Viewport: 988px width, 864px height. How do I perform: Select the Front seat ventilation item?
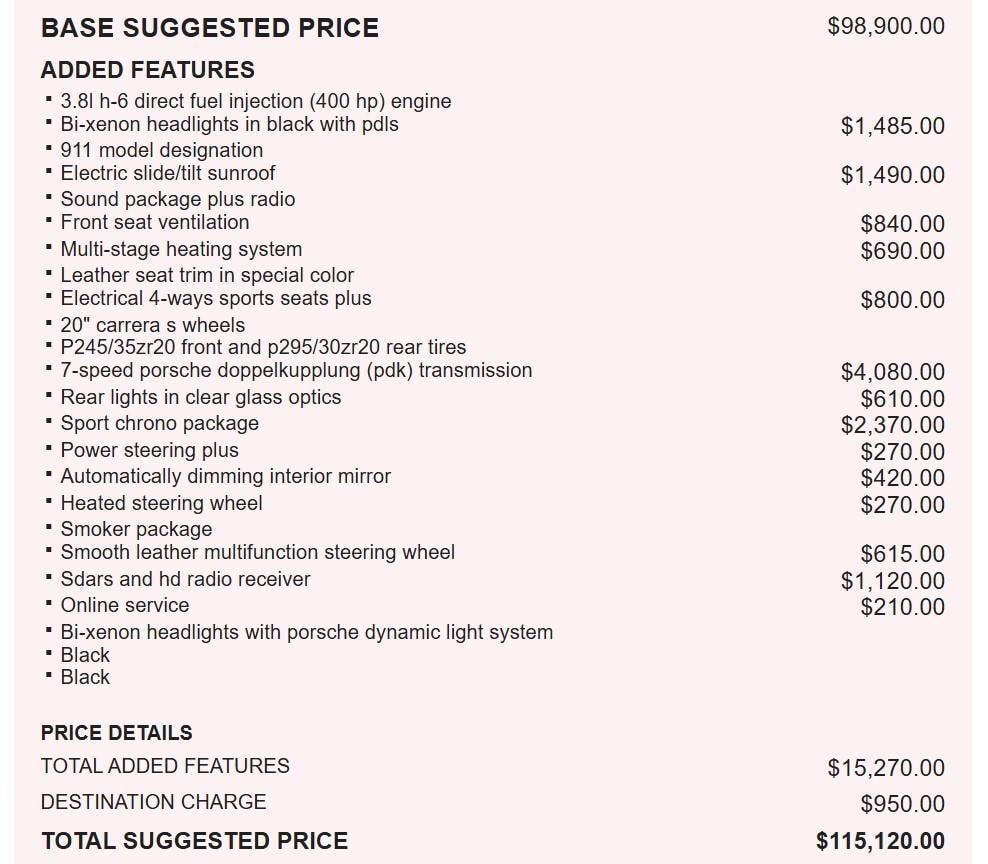[155, 222]
